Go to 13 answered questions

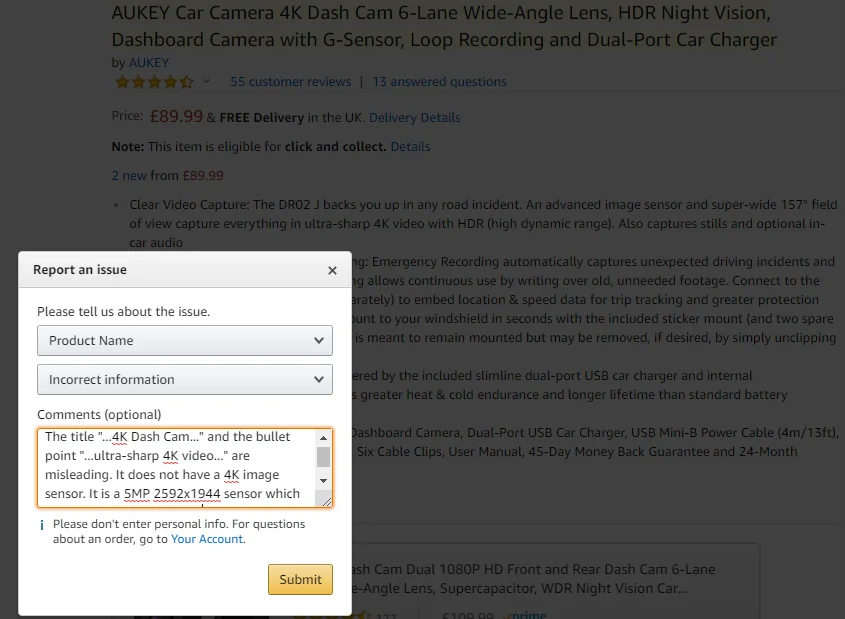pyautogui.click(x=439, y=82)
